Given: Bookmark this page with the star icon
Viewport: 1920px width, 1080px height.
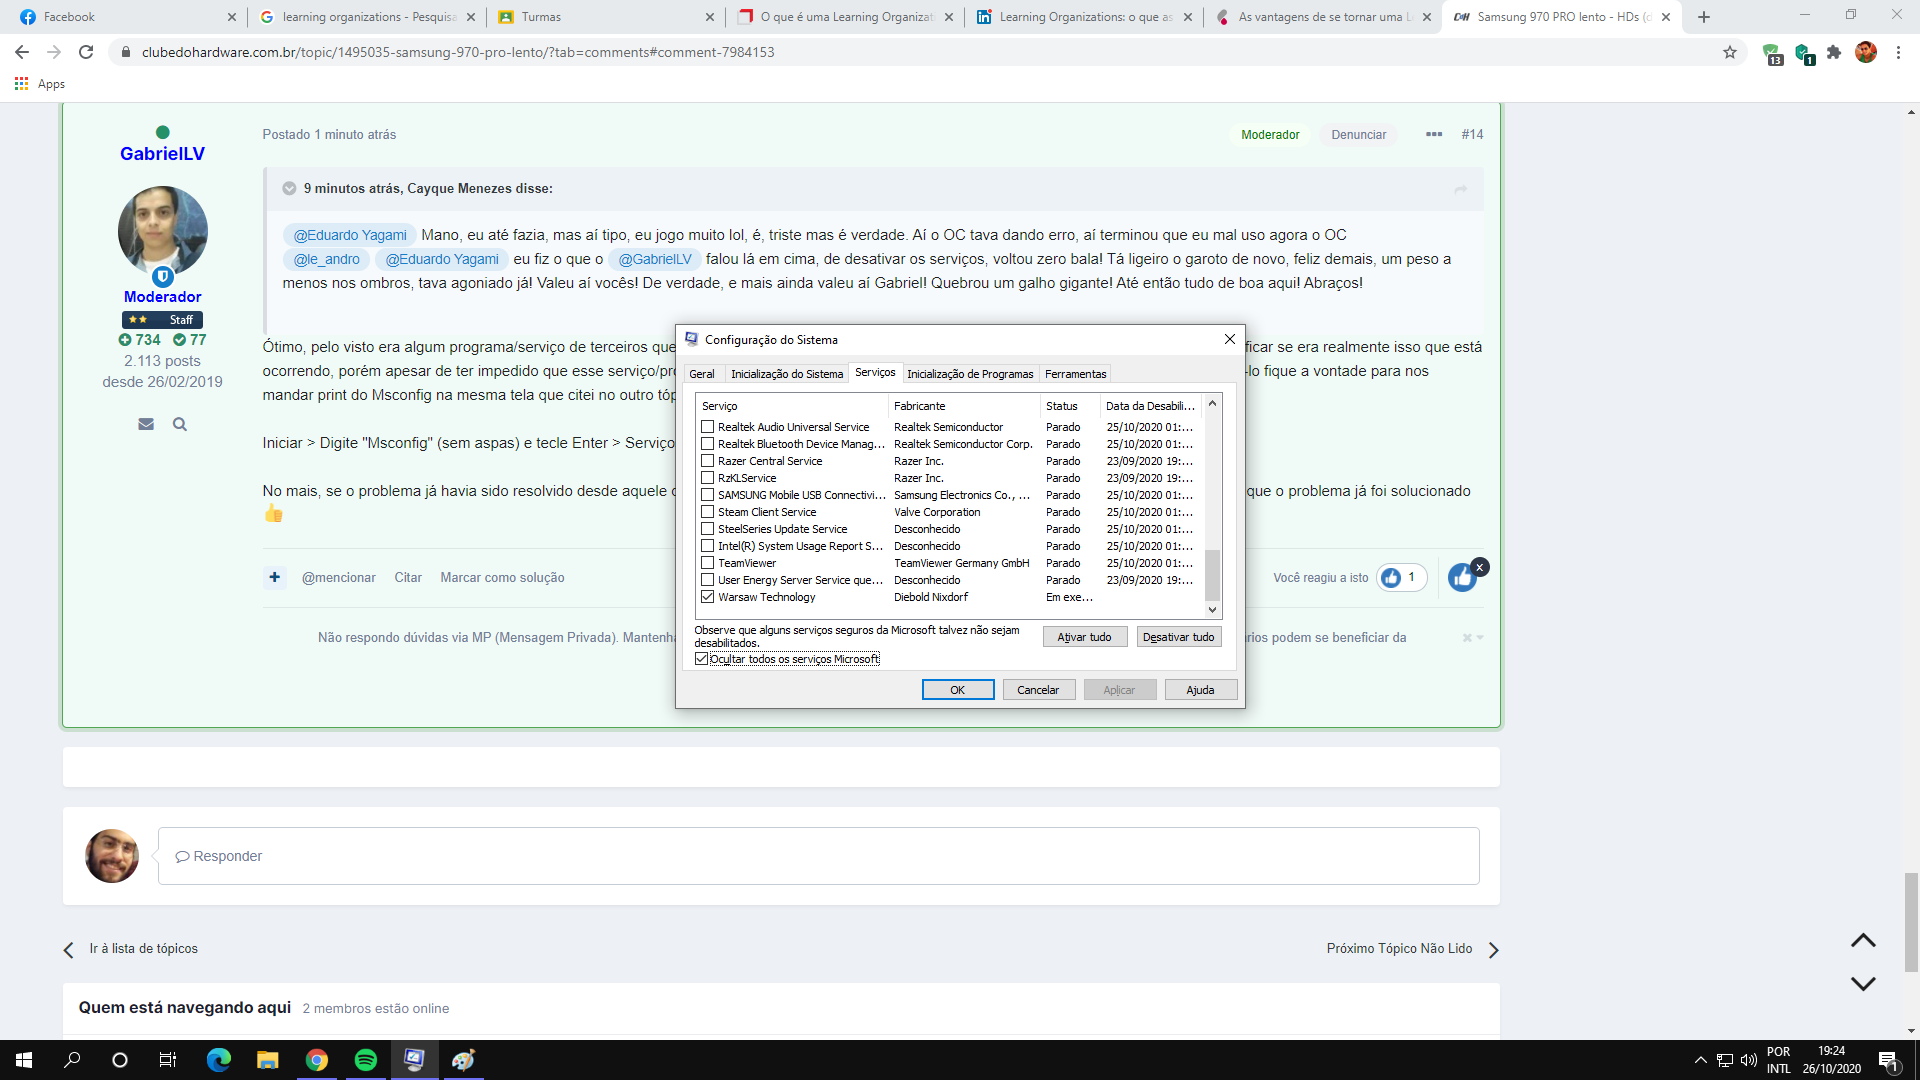Looking at the screenshot, I should 1730,52.
